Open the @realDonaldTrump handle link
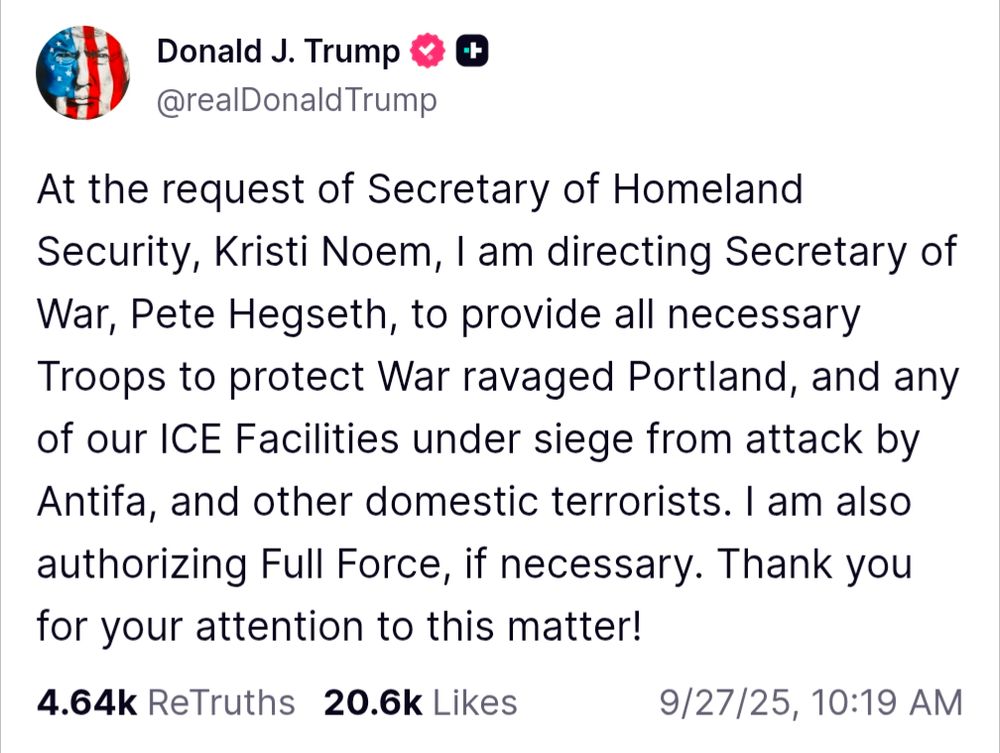Screen dimensions: 1000x753 click(x=297, y=100)
